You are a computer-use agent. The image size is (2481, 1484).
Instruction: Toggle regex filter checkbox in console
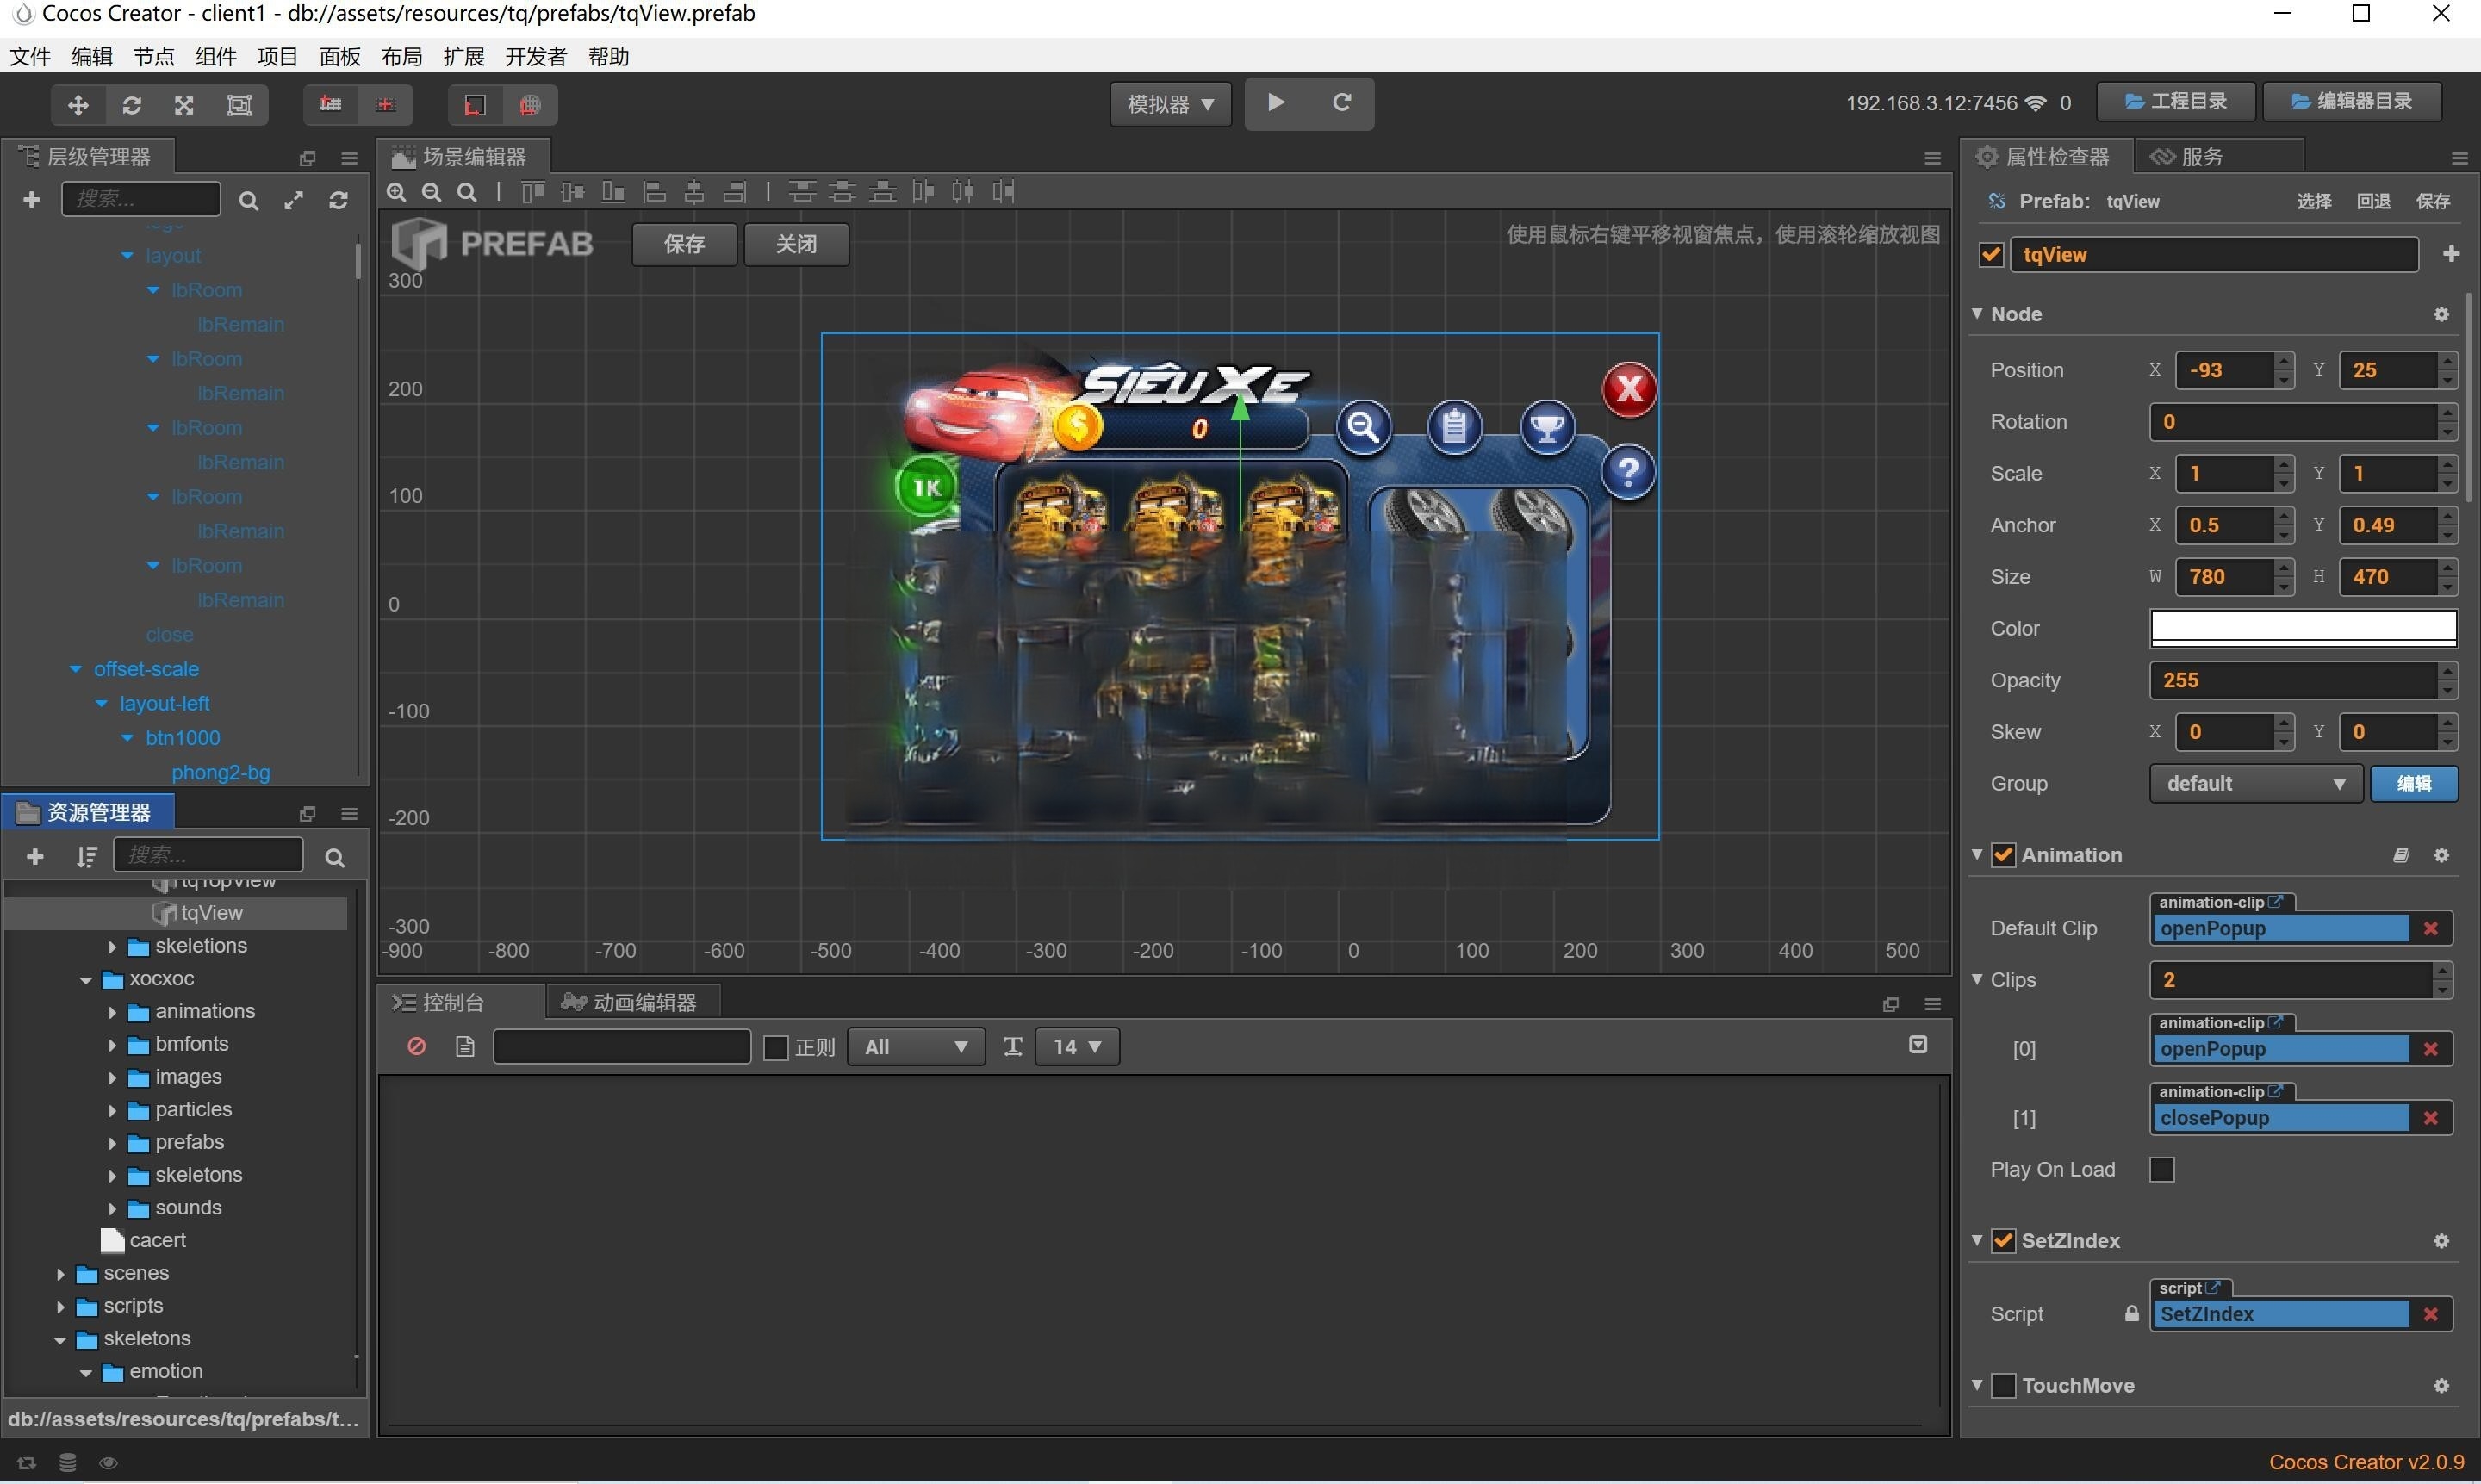click(x=776, y=1047)
